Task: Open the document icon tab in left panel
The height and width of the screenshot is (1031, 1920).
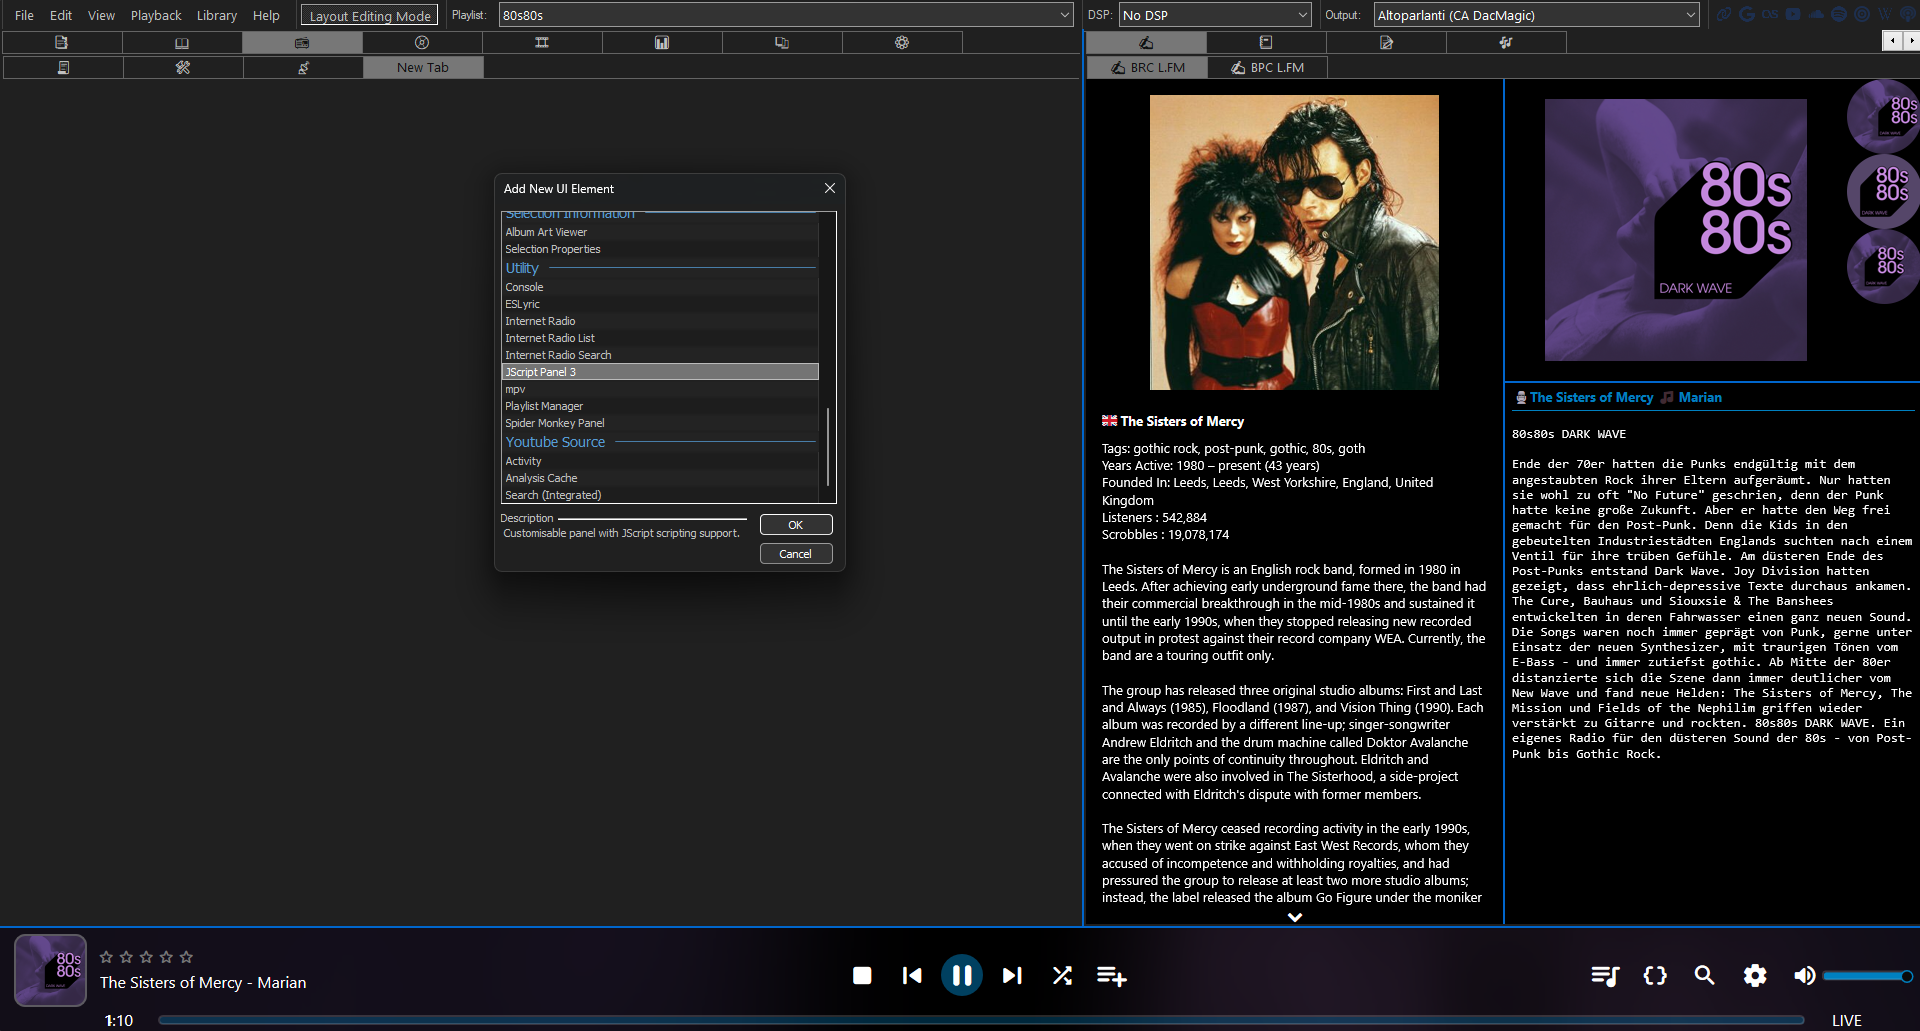Action: click(x=62, y=43)
